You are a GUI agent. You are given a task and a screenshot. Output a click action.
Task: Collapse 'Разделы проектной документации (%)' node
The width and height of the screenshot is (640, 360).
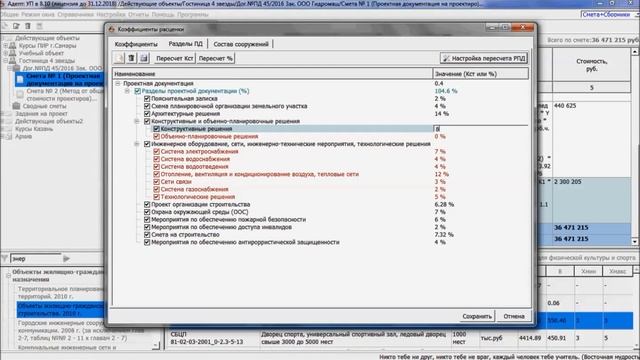pyautogui.click(x=127, y=91)
